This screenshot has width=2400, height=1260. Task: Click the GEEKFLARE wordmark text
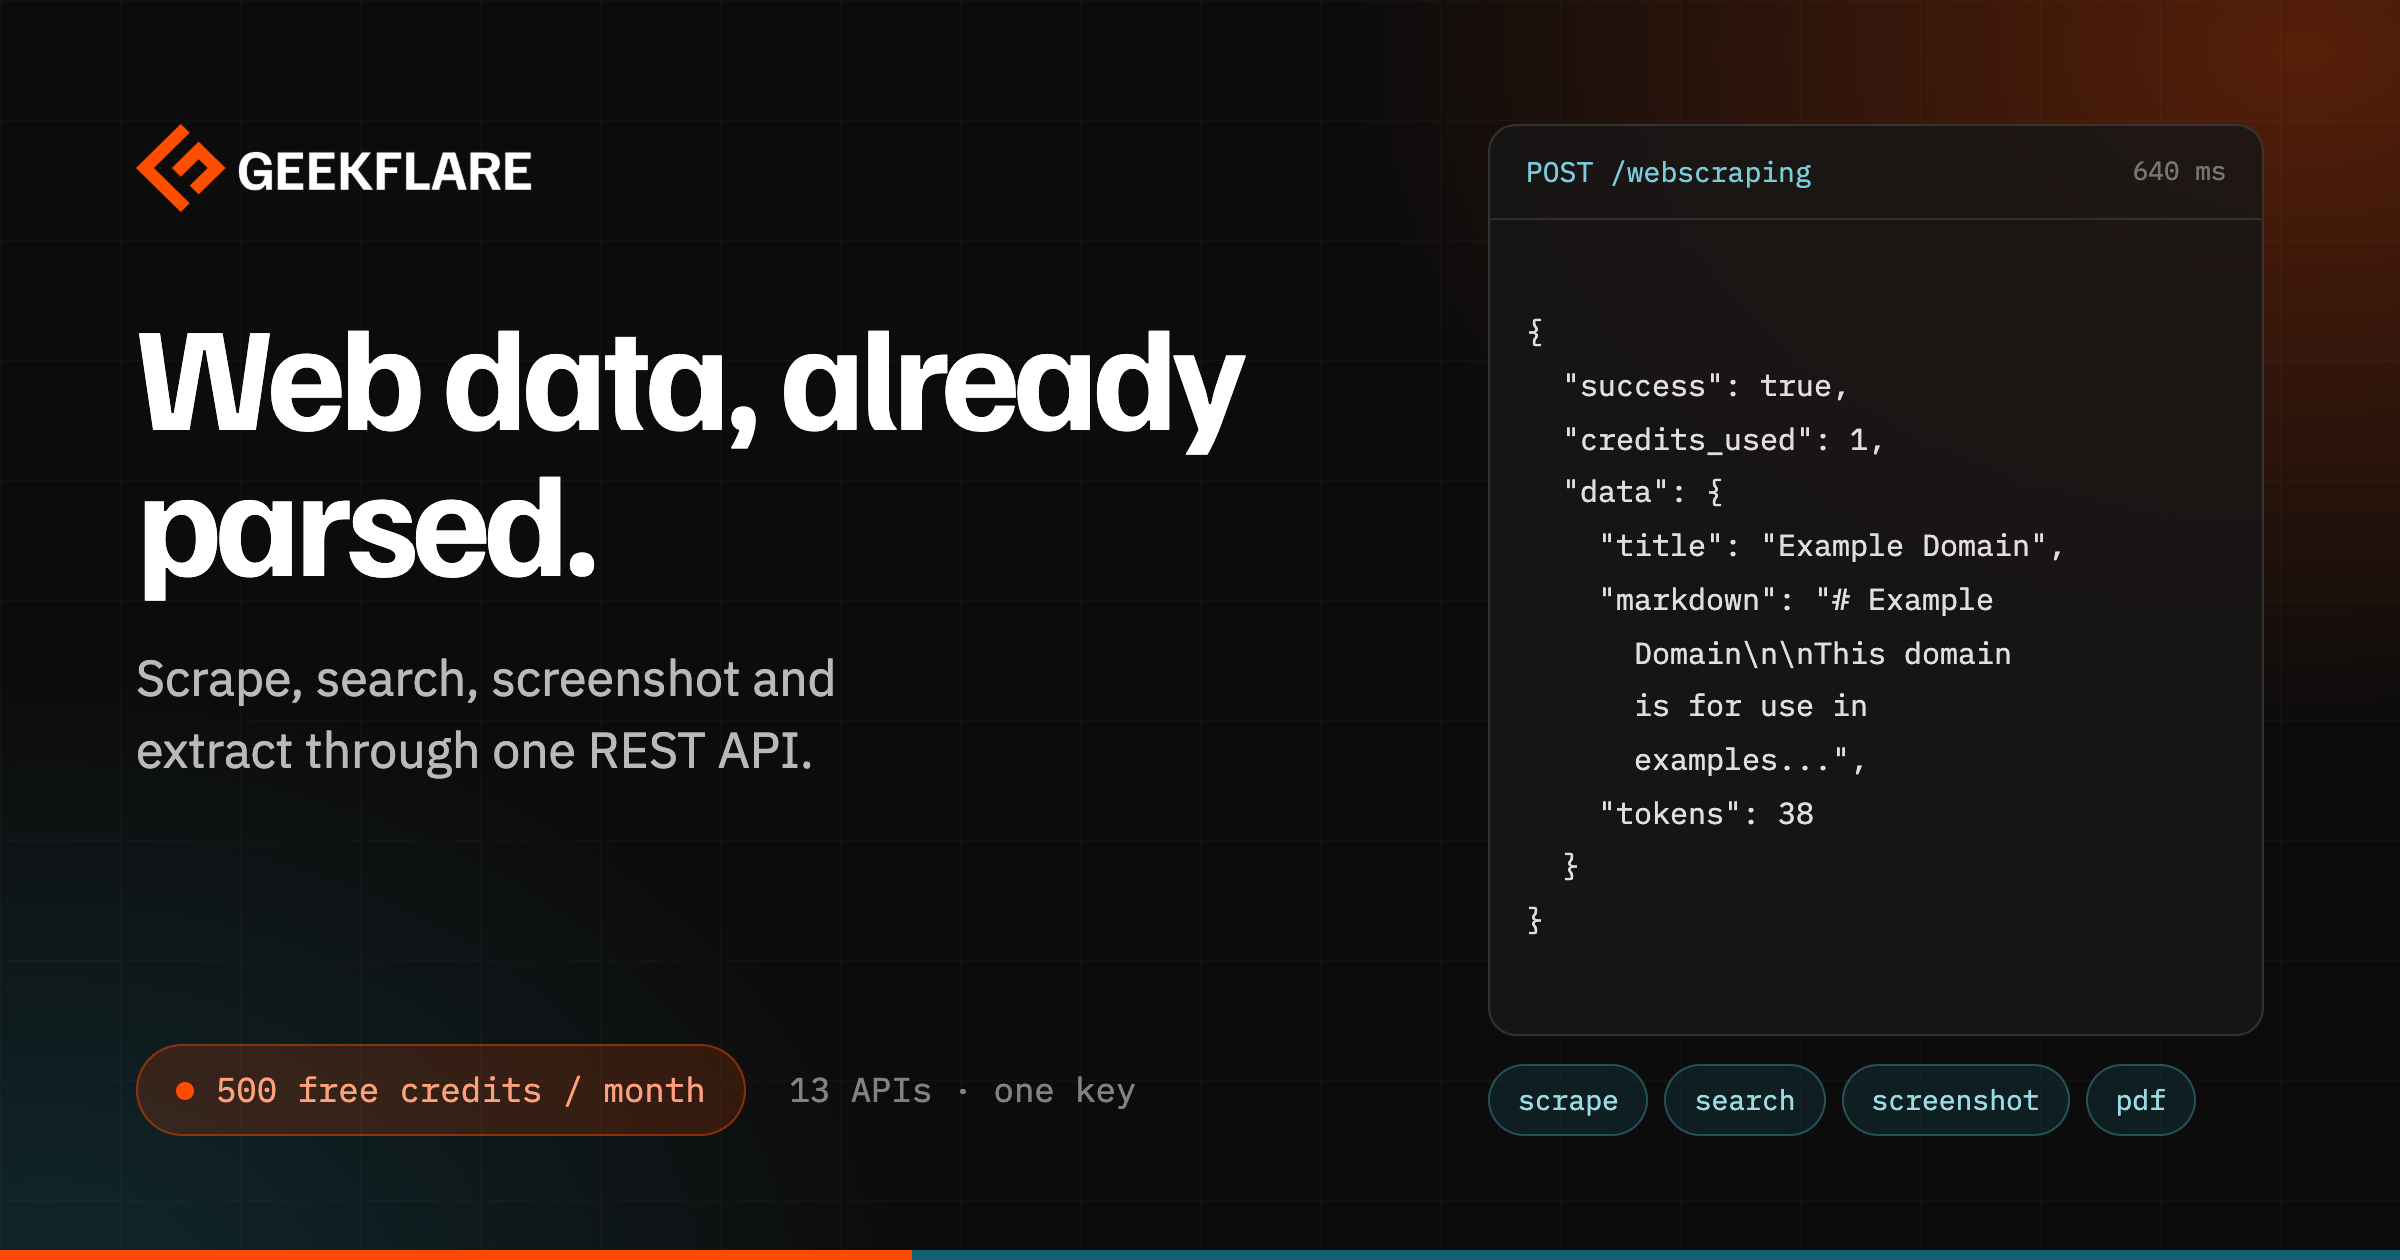[x=385, y=171]
